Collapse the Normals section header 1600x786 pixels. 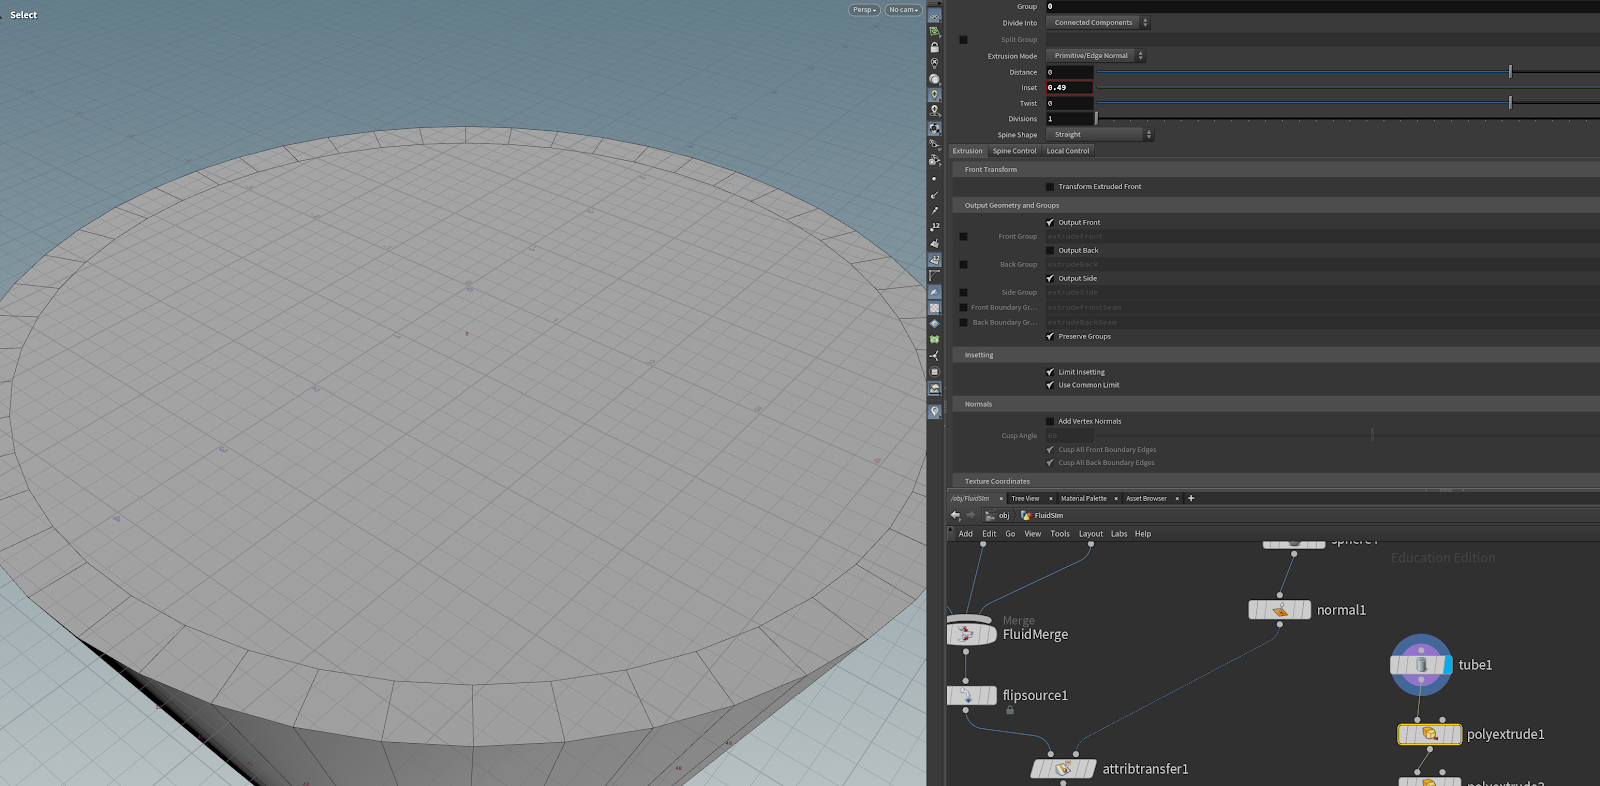coord(1275,405)
